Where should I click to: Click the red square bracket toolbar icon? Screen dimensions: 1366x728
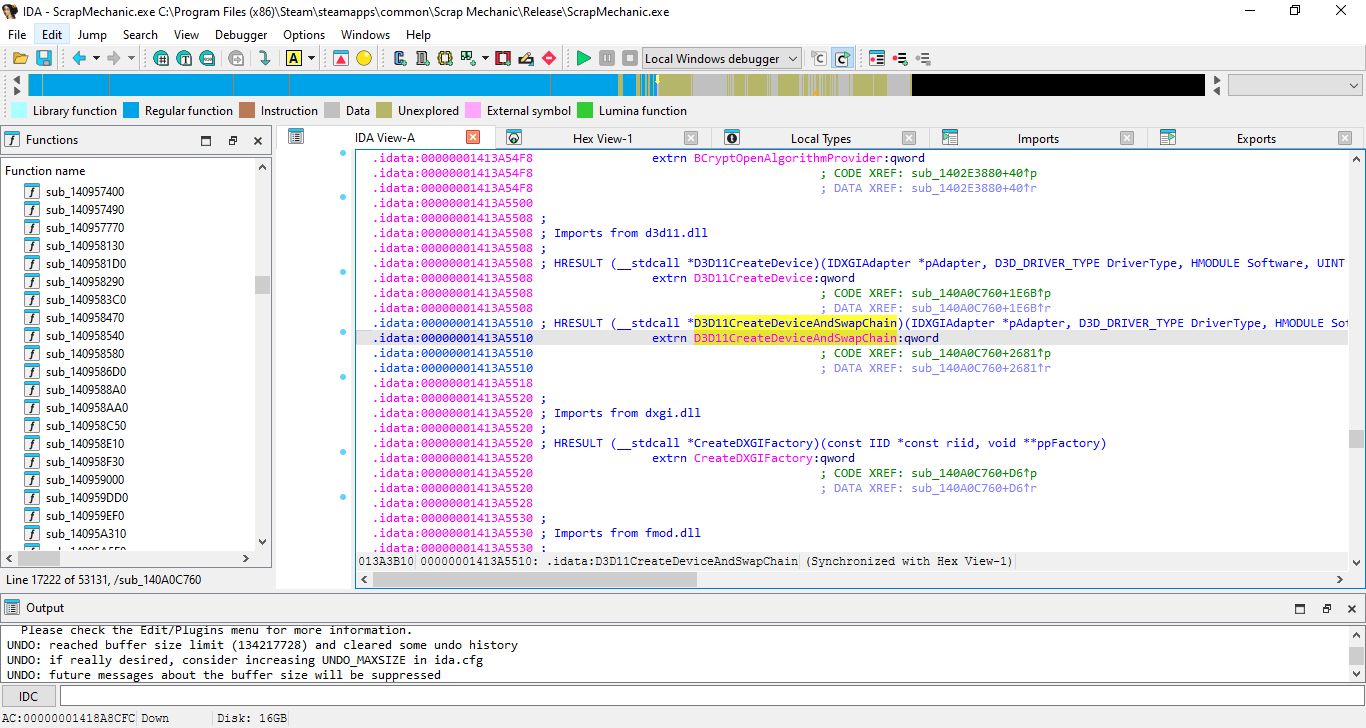[503, 59]
